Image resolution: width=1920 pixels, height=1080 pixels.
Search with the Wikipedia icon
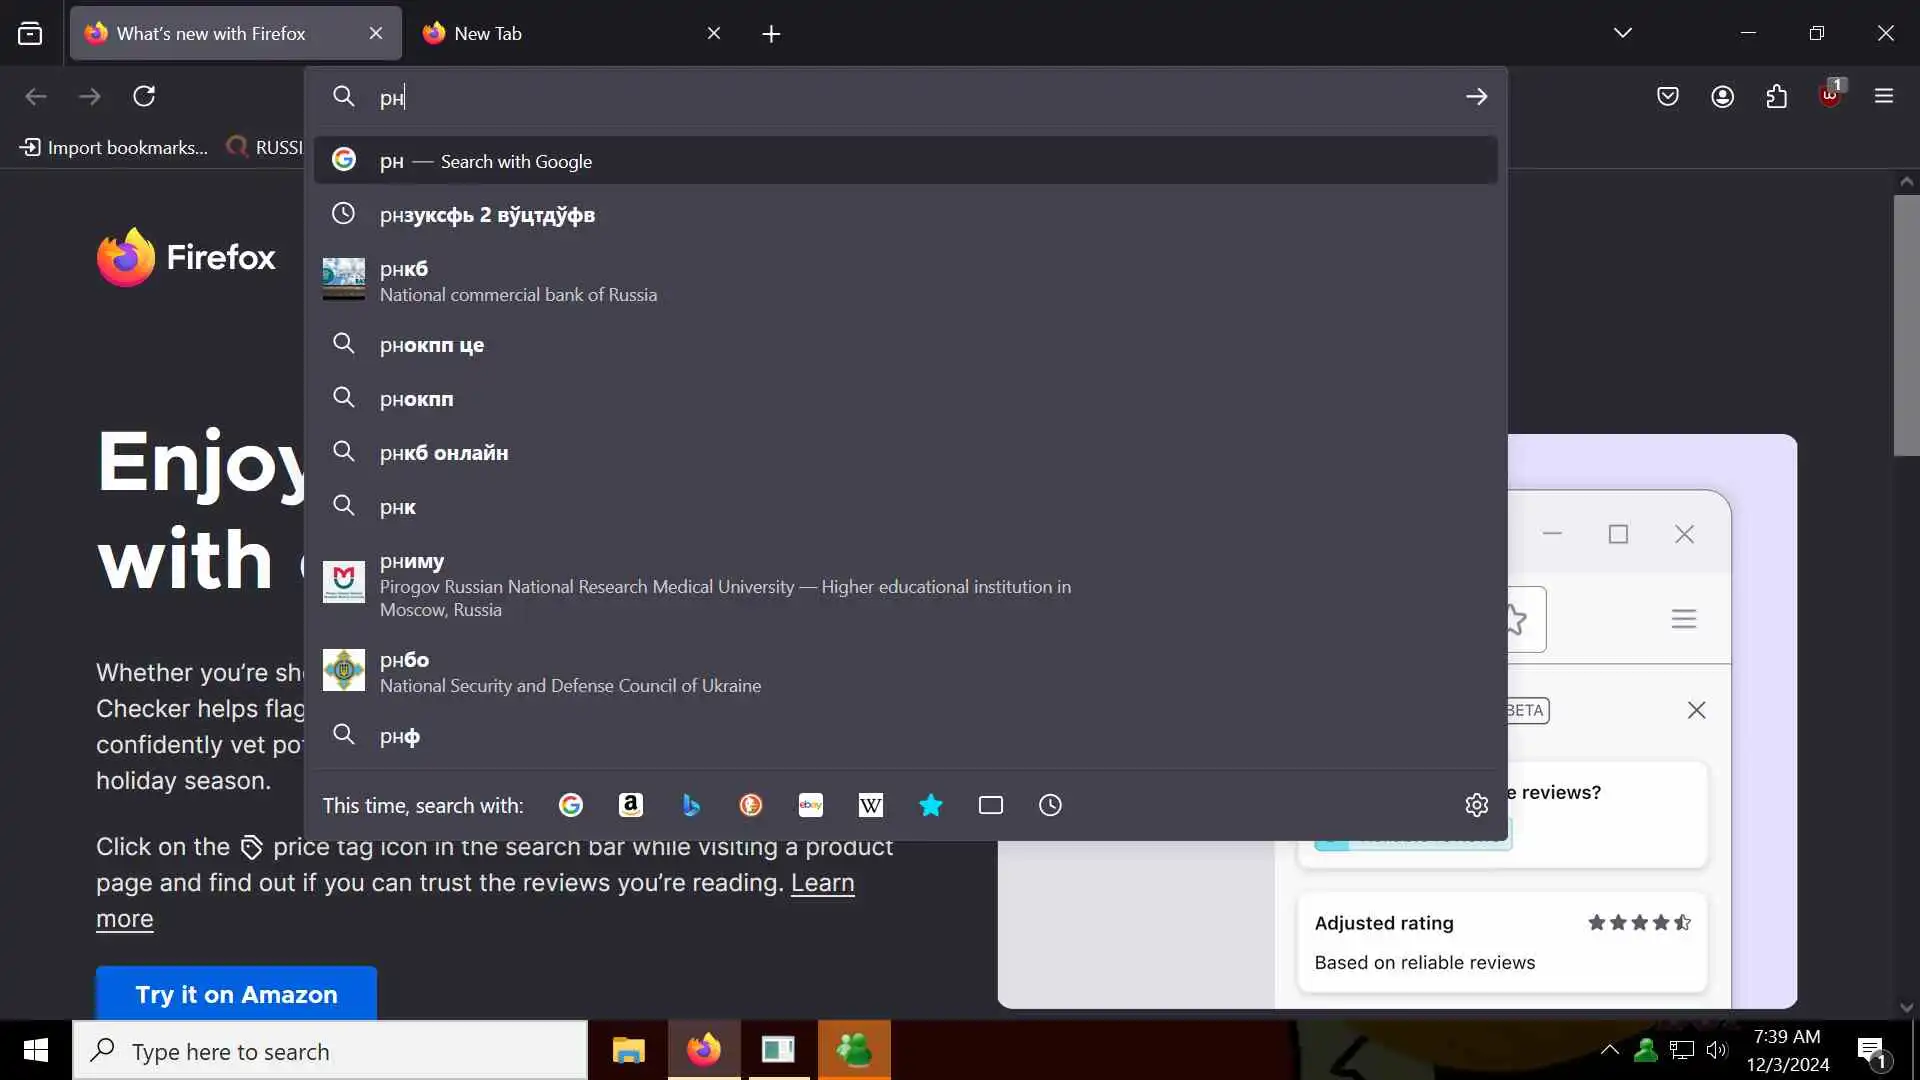871,805
